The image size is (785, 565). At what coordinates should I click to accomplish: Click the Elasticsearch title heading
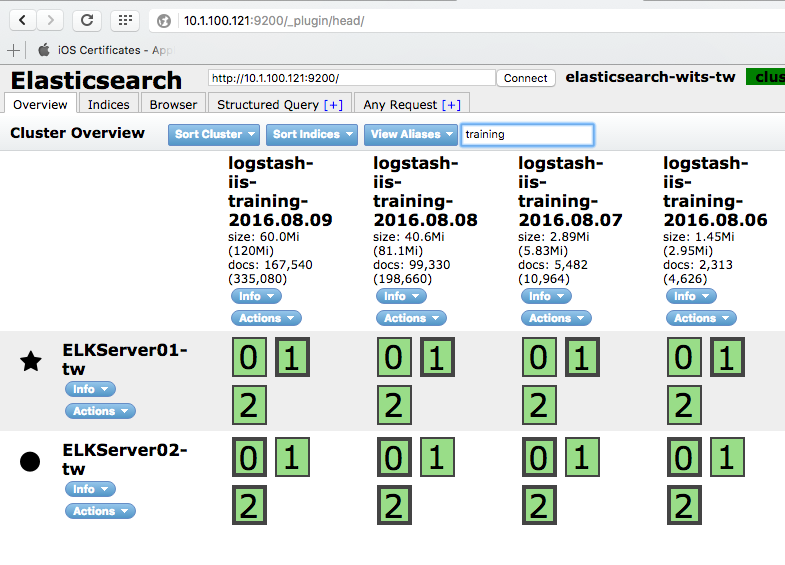96,80
